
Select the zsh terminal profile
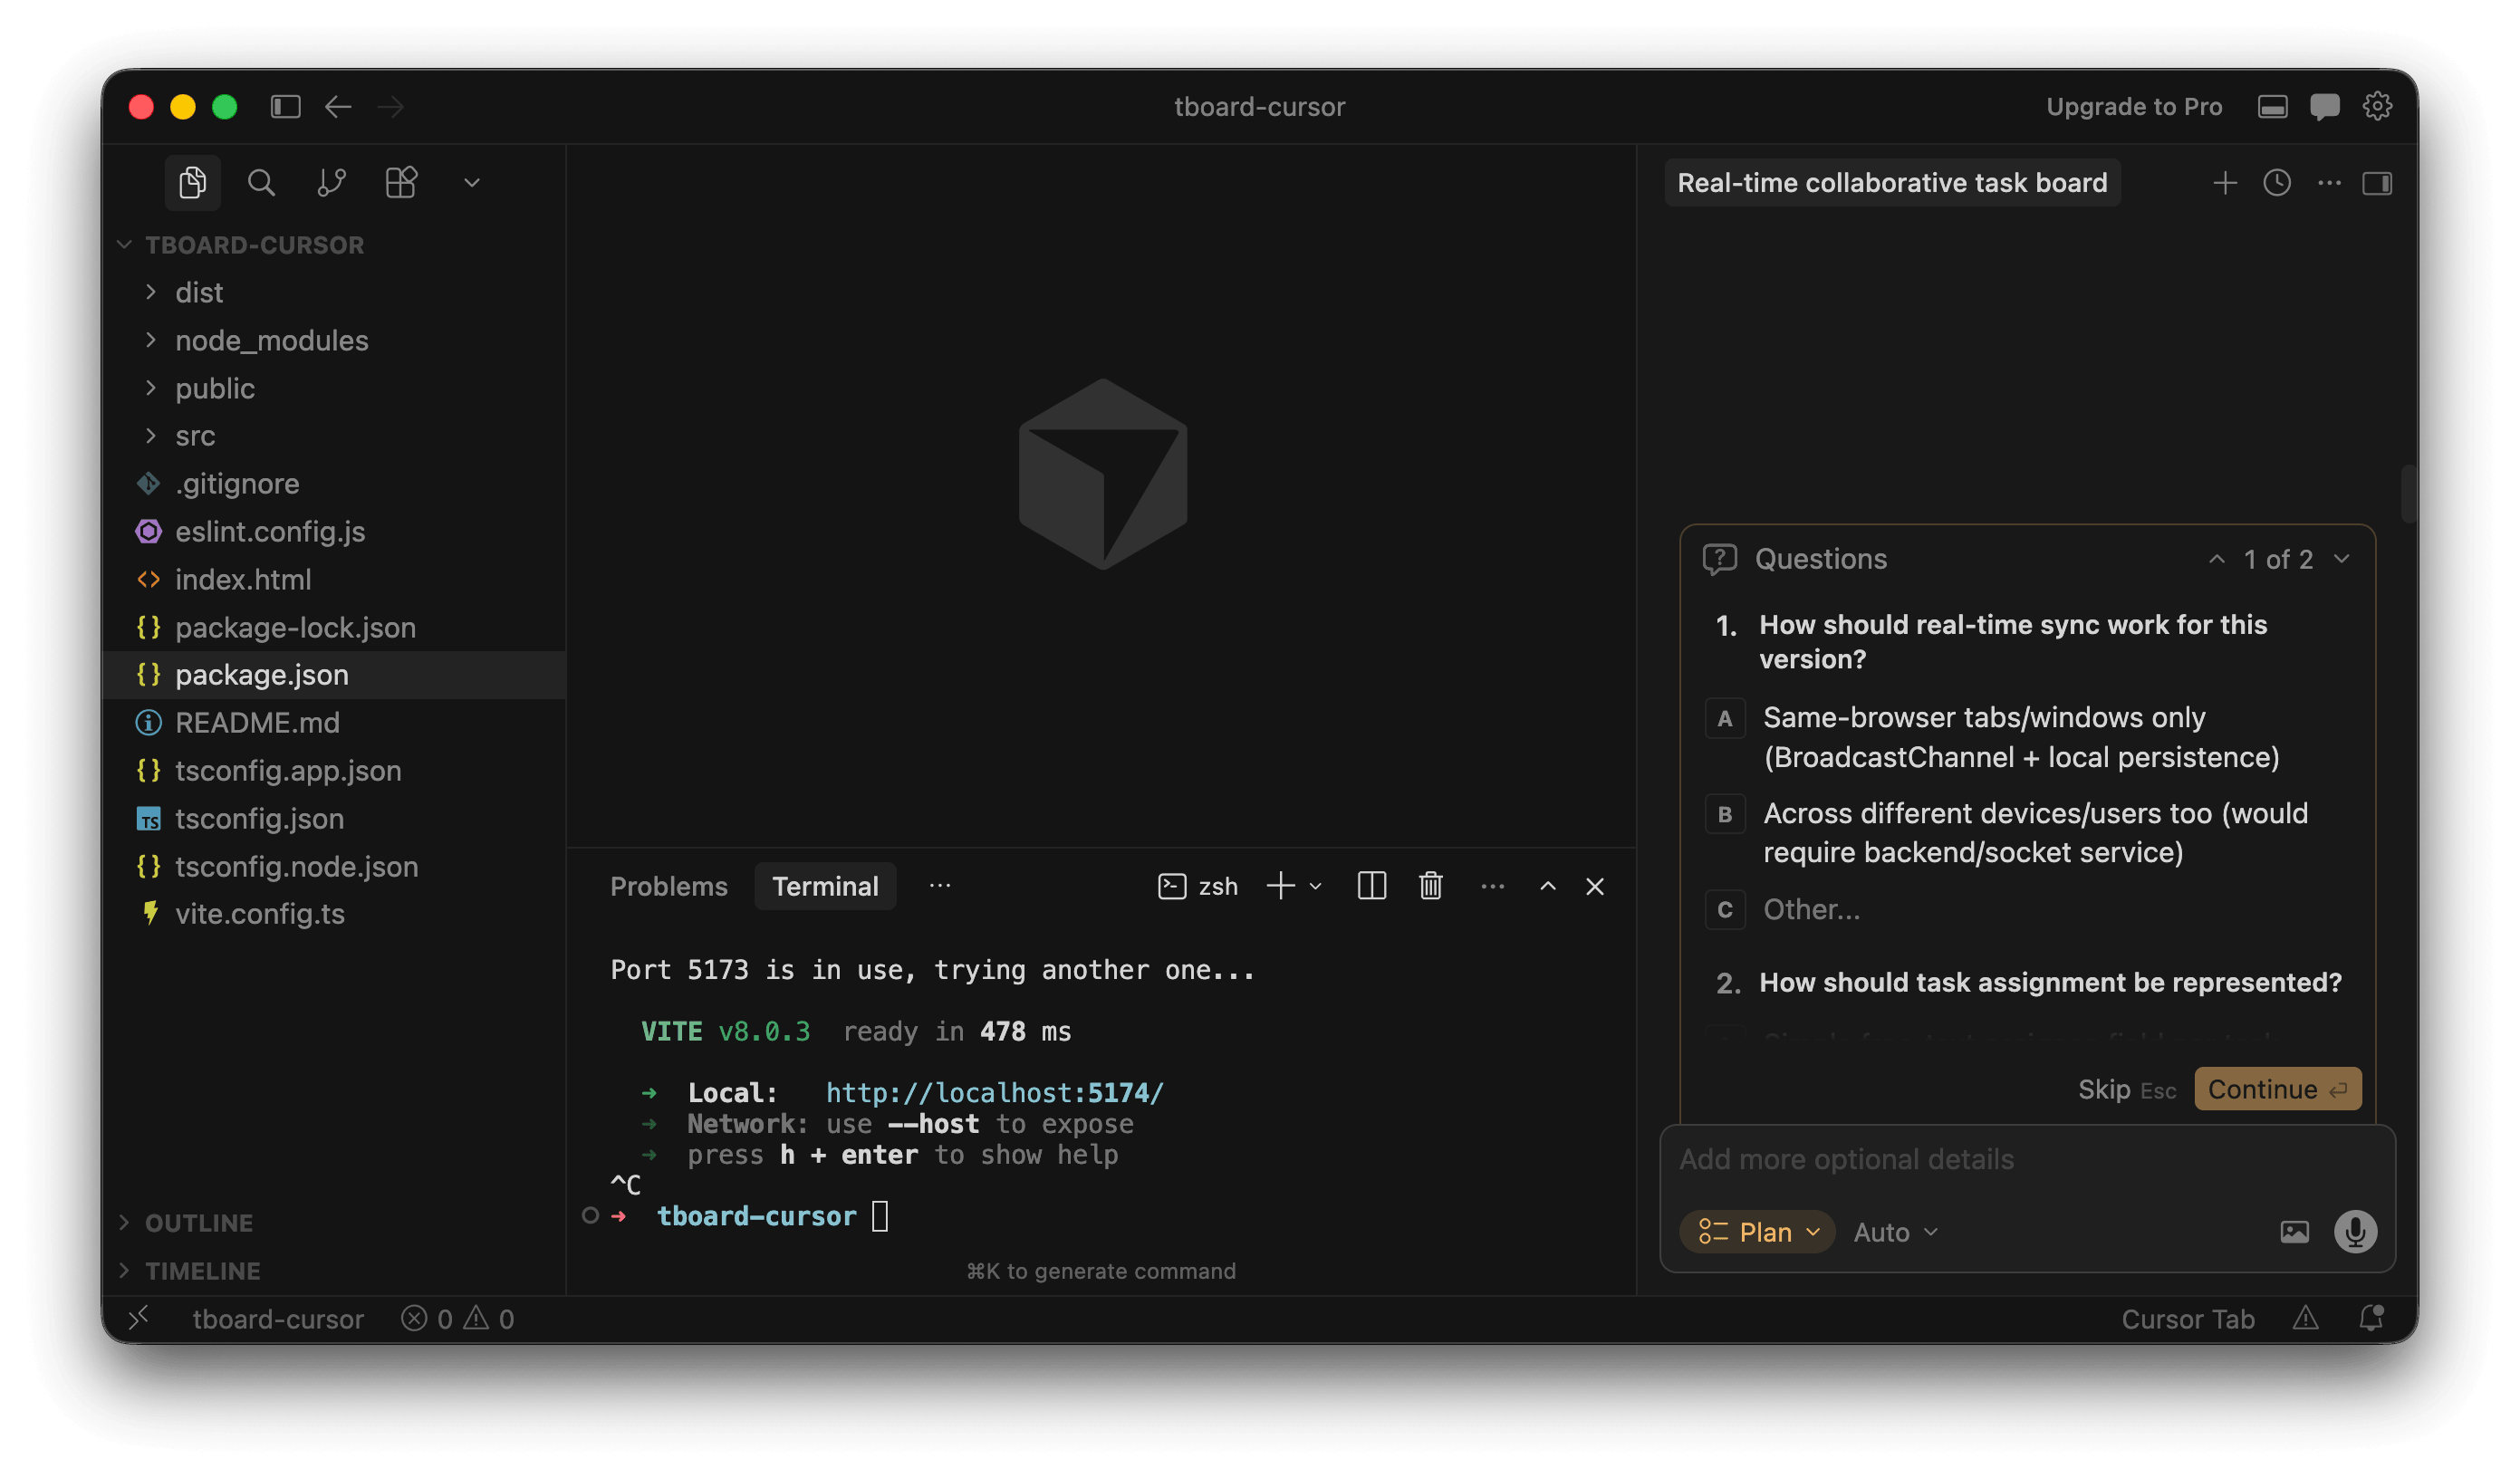1198,887
